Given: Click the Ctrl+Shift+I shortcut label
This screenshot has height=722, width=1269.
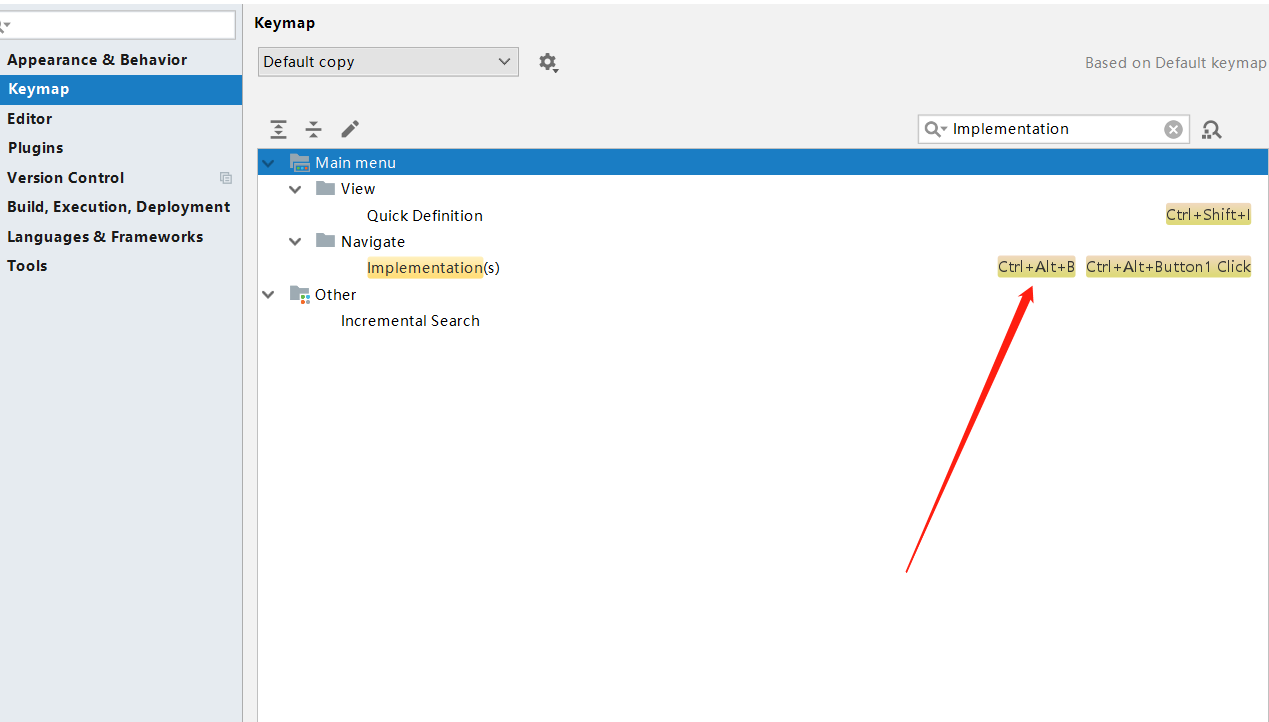Looking at the screenshot, I should (x=1208, y=215).
